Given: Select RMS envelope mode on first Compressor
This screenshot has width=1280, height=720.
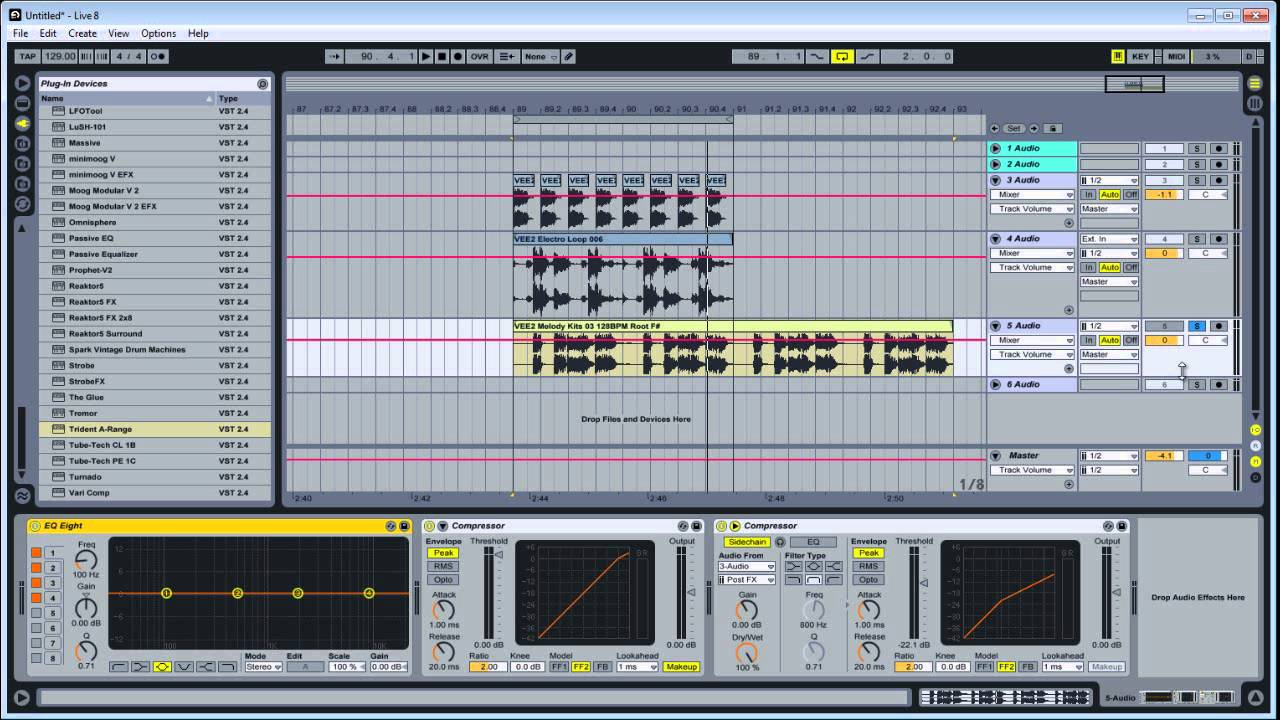Looking at the screenshot, I should 443,566.
